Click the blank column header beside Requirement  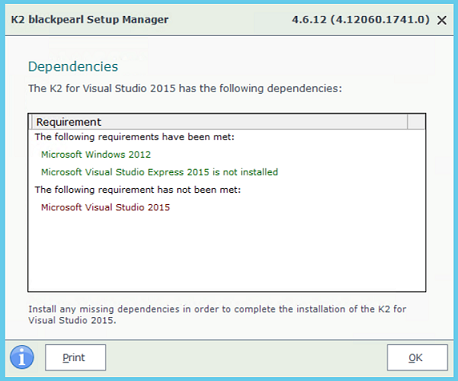[x=416, y=122]
